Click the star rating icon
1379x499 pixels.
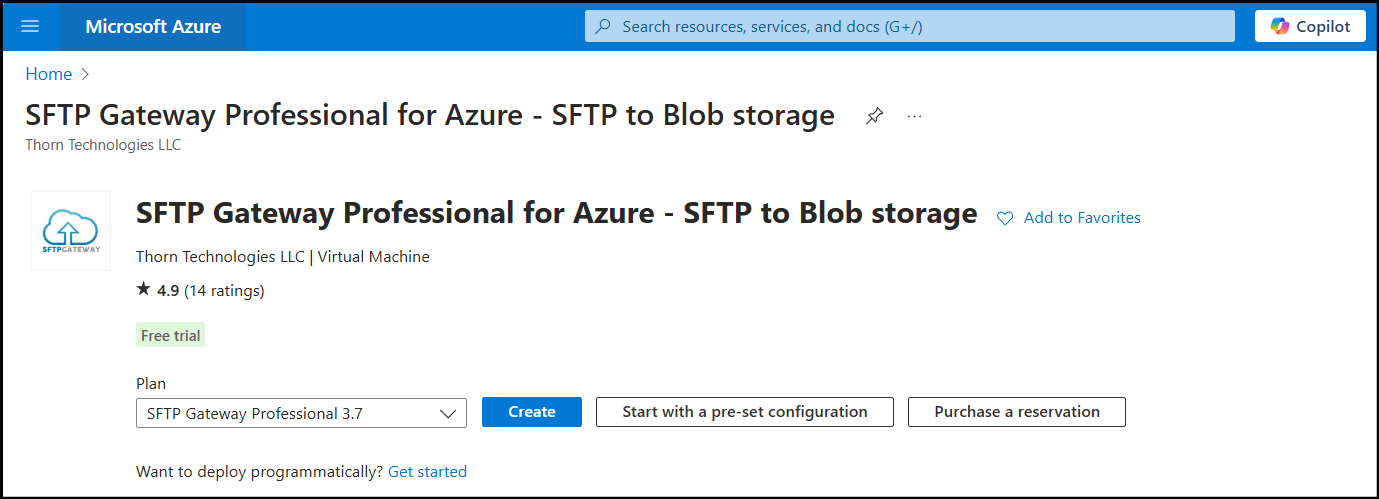point(143,290)
